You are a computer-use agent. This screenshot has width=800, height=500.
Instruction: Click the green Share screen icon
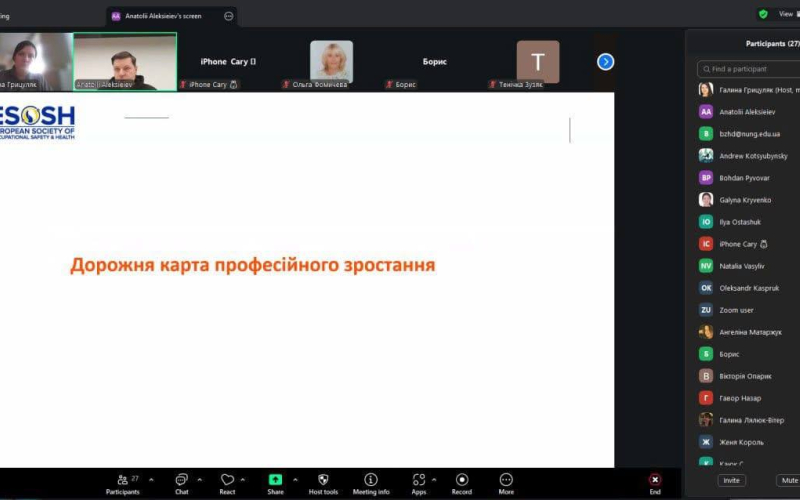[275, 480]
